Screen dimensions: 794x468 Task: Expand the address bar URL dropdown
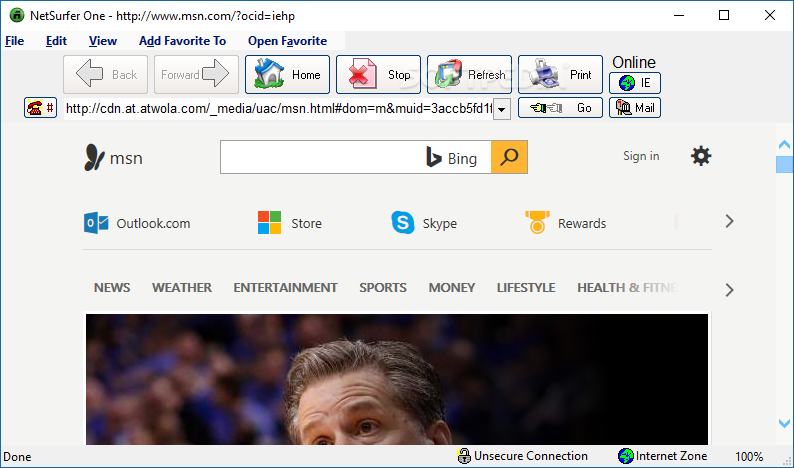tap(502, 109)
